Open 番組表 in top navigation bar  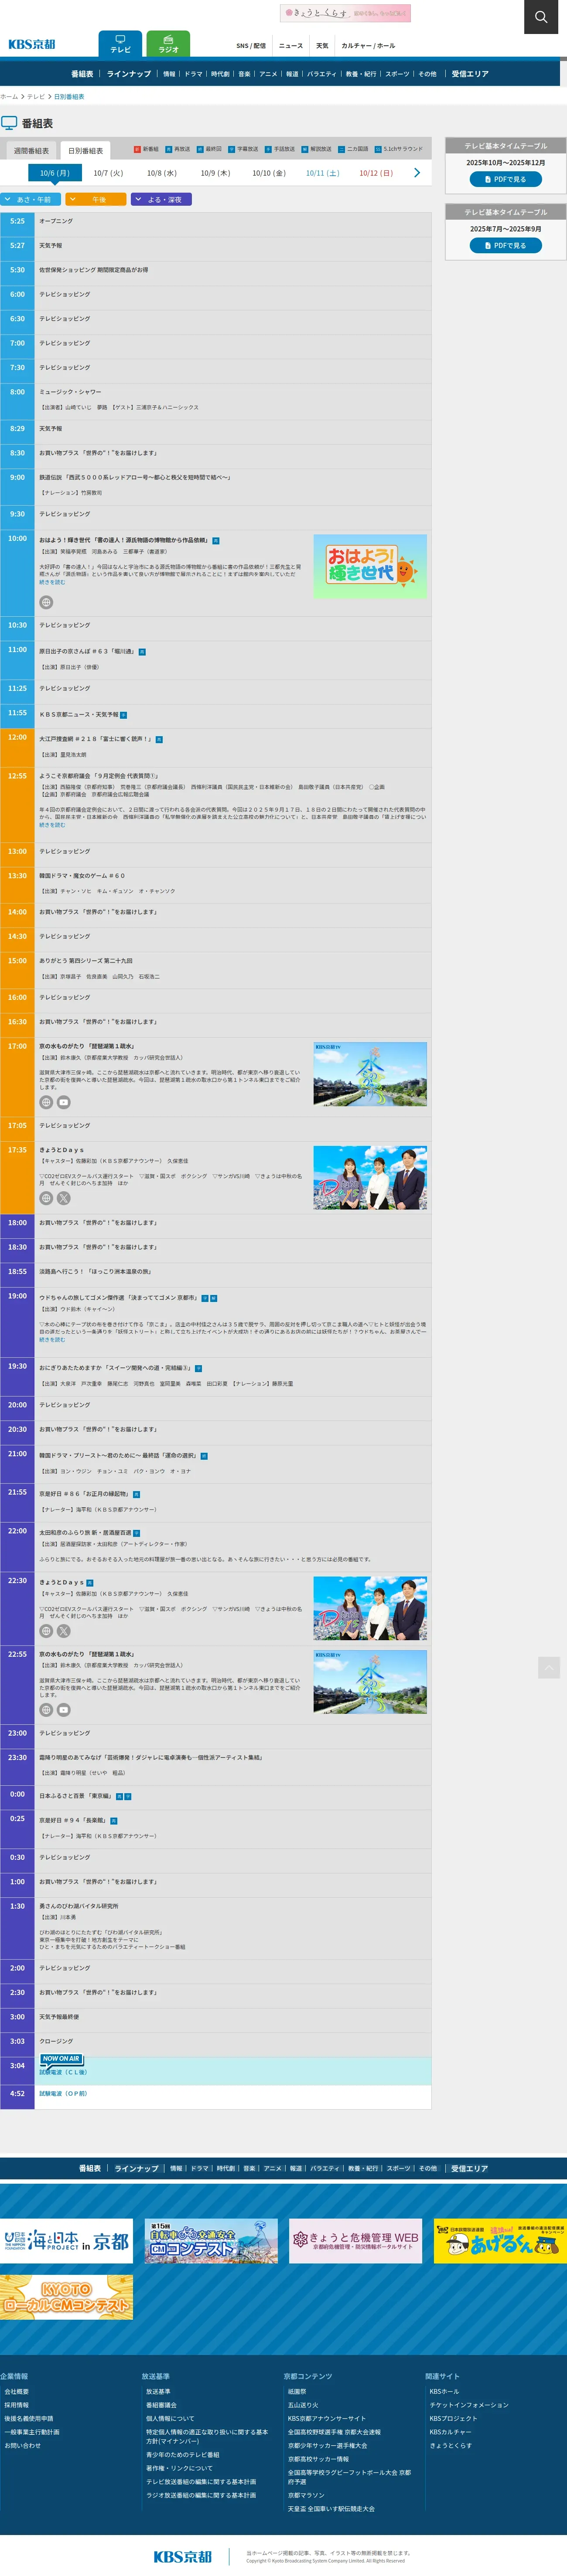click(82, 74)
